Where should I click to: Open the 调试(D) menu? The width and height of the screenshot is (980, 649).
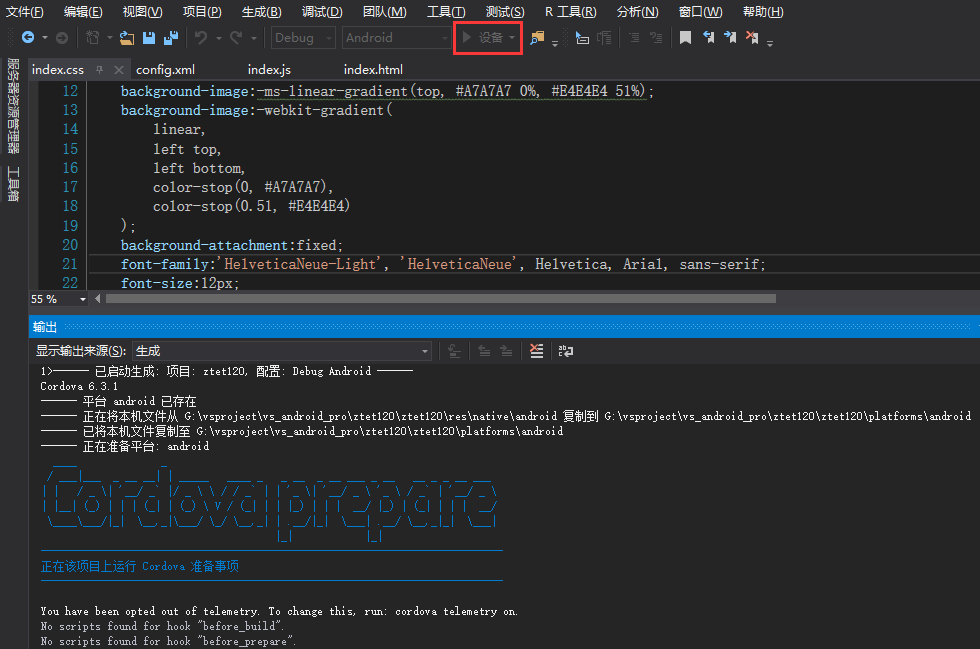pyautogui.click(x=321, y=12)
